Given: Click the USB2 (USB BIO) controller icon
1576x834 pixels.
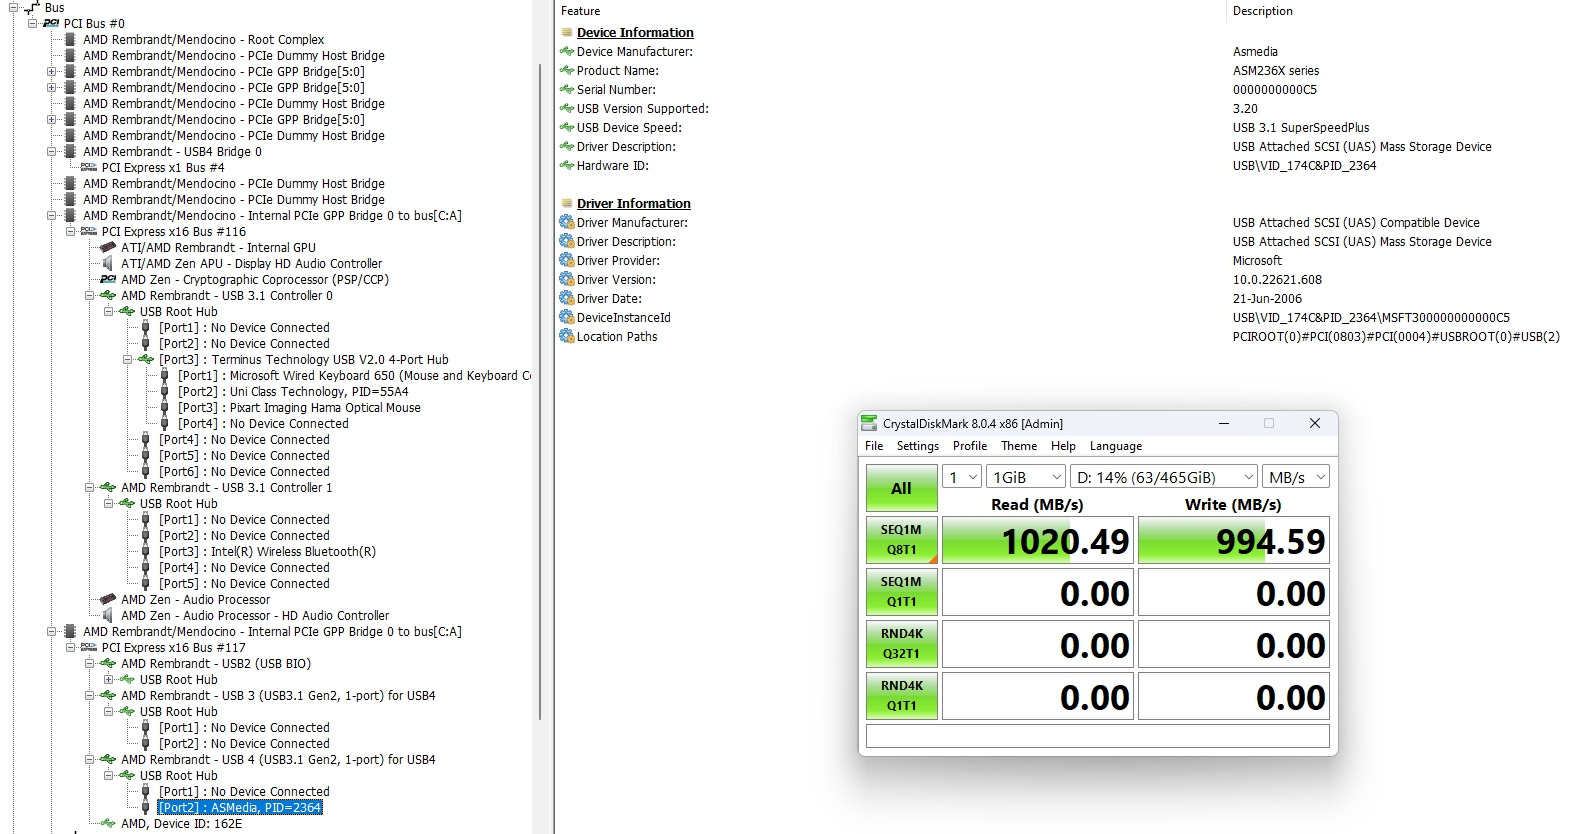Looking at the screenshot, I should pyautogui.click(x=108, y=664).
